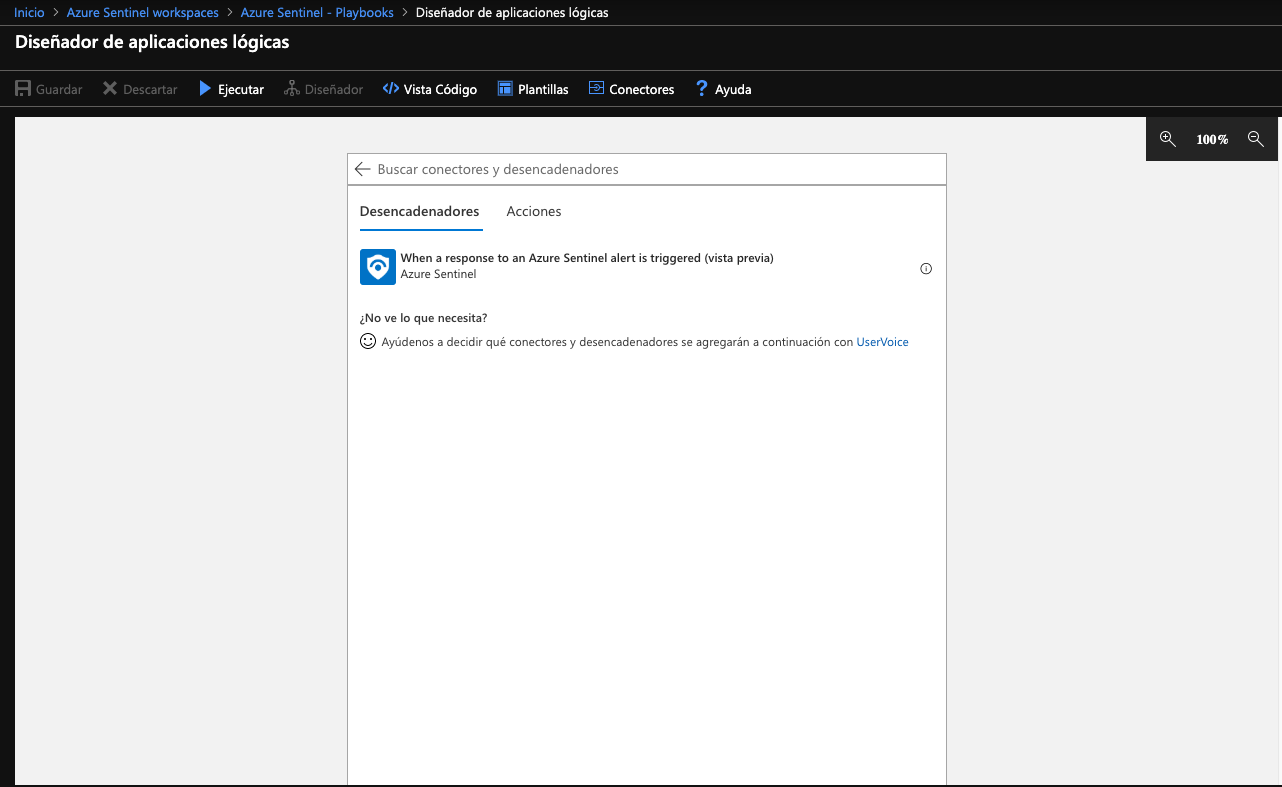
Task: Open the Plantillas templates icon
Action: (x=505, y=89)
